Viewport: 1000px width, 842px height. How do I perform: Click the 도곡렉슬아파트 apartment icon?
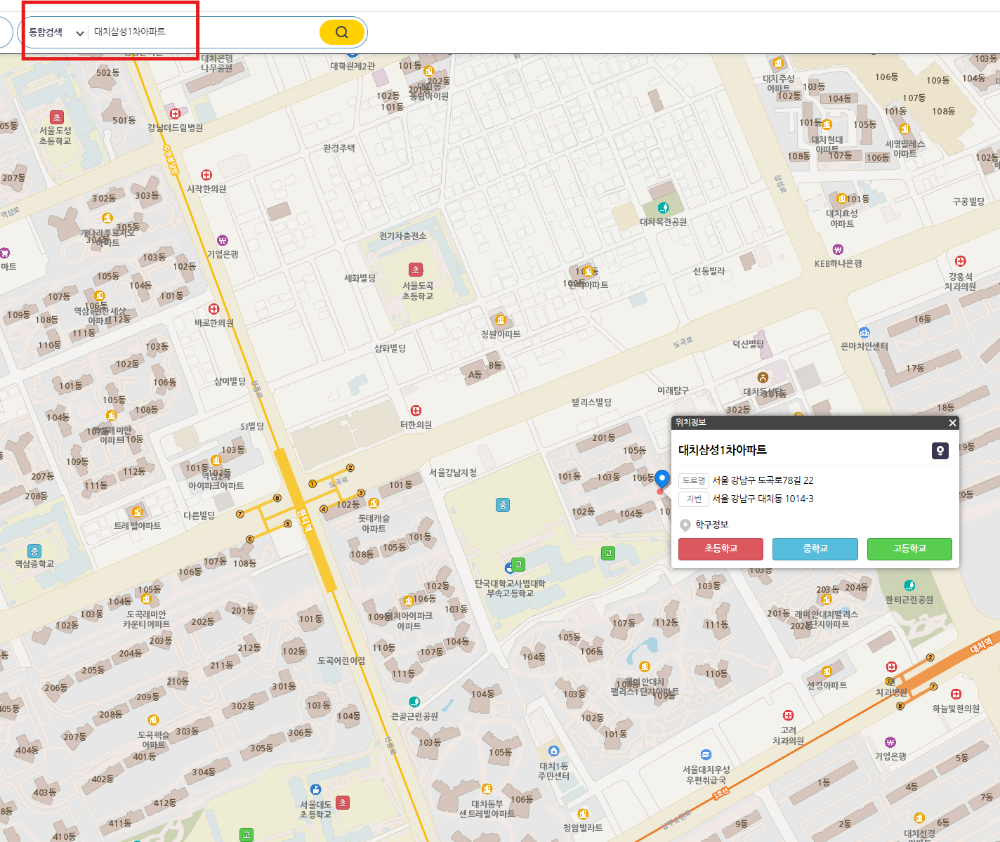click(153, 721)
